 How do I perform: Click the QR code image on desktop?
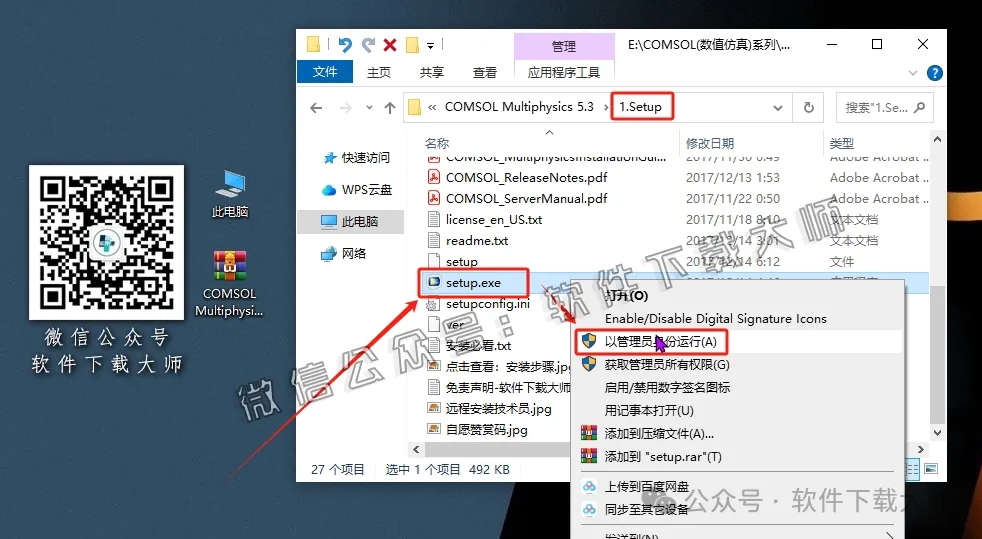(106, 242)
